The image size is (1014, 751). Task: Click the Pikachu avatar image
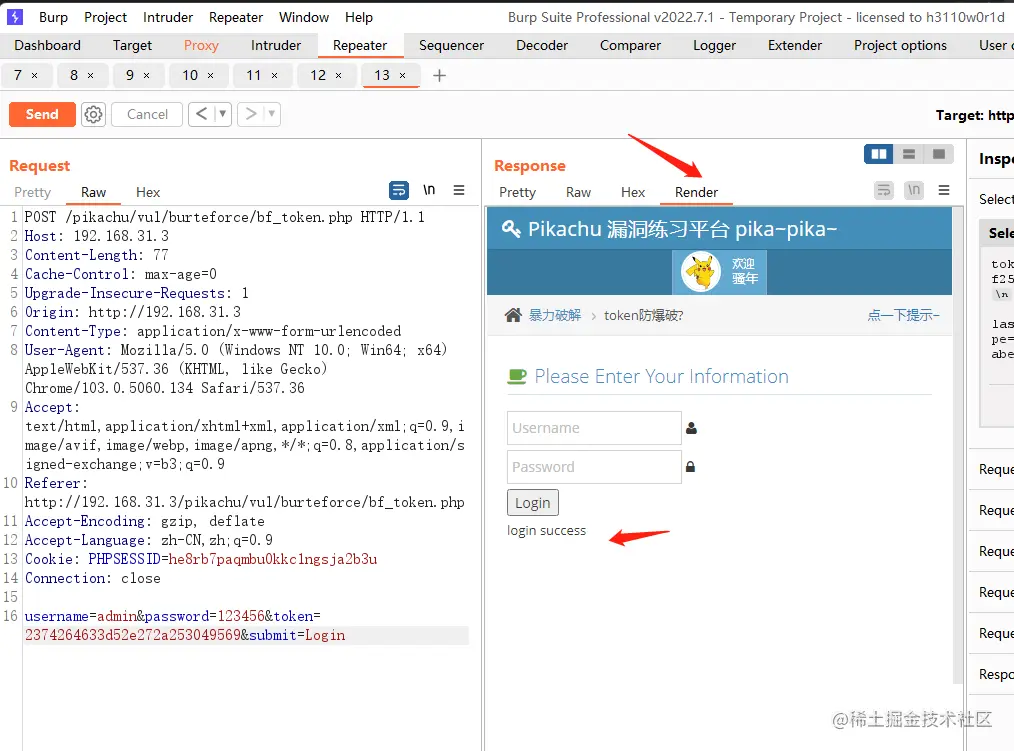coord(701,272)
